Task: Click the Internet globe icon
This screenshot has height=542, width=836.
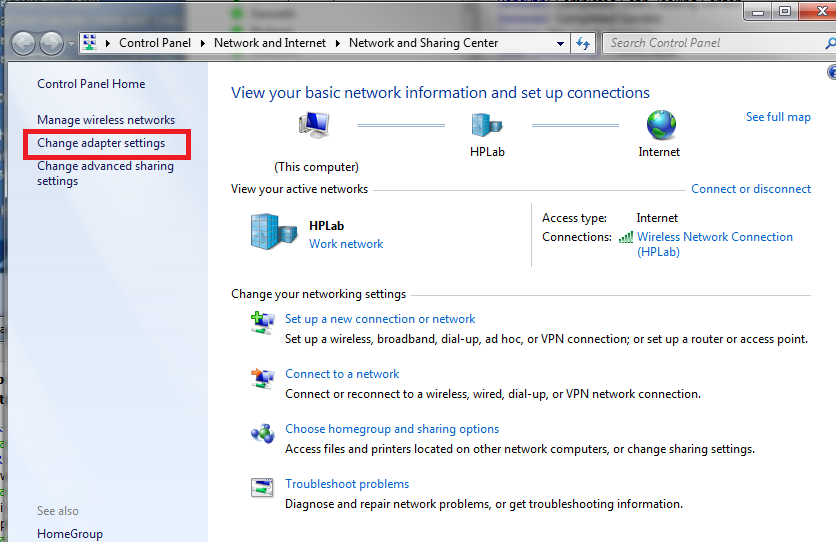Action: (660, 126)
